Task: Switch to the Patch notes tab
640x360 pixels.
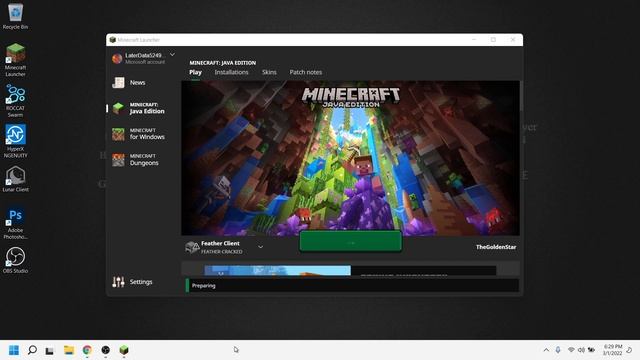Action: tap(306, 72)
